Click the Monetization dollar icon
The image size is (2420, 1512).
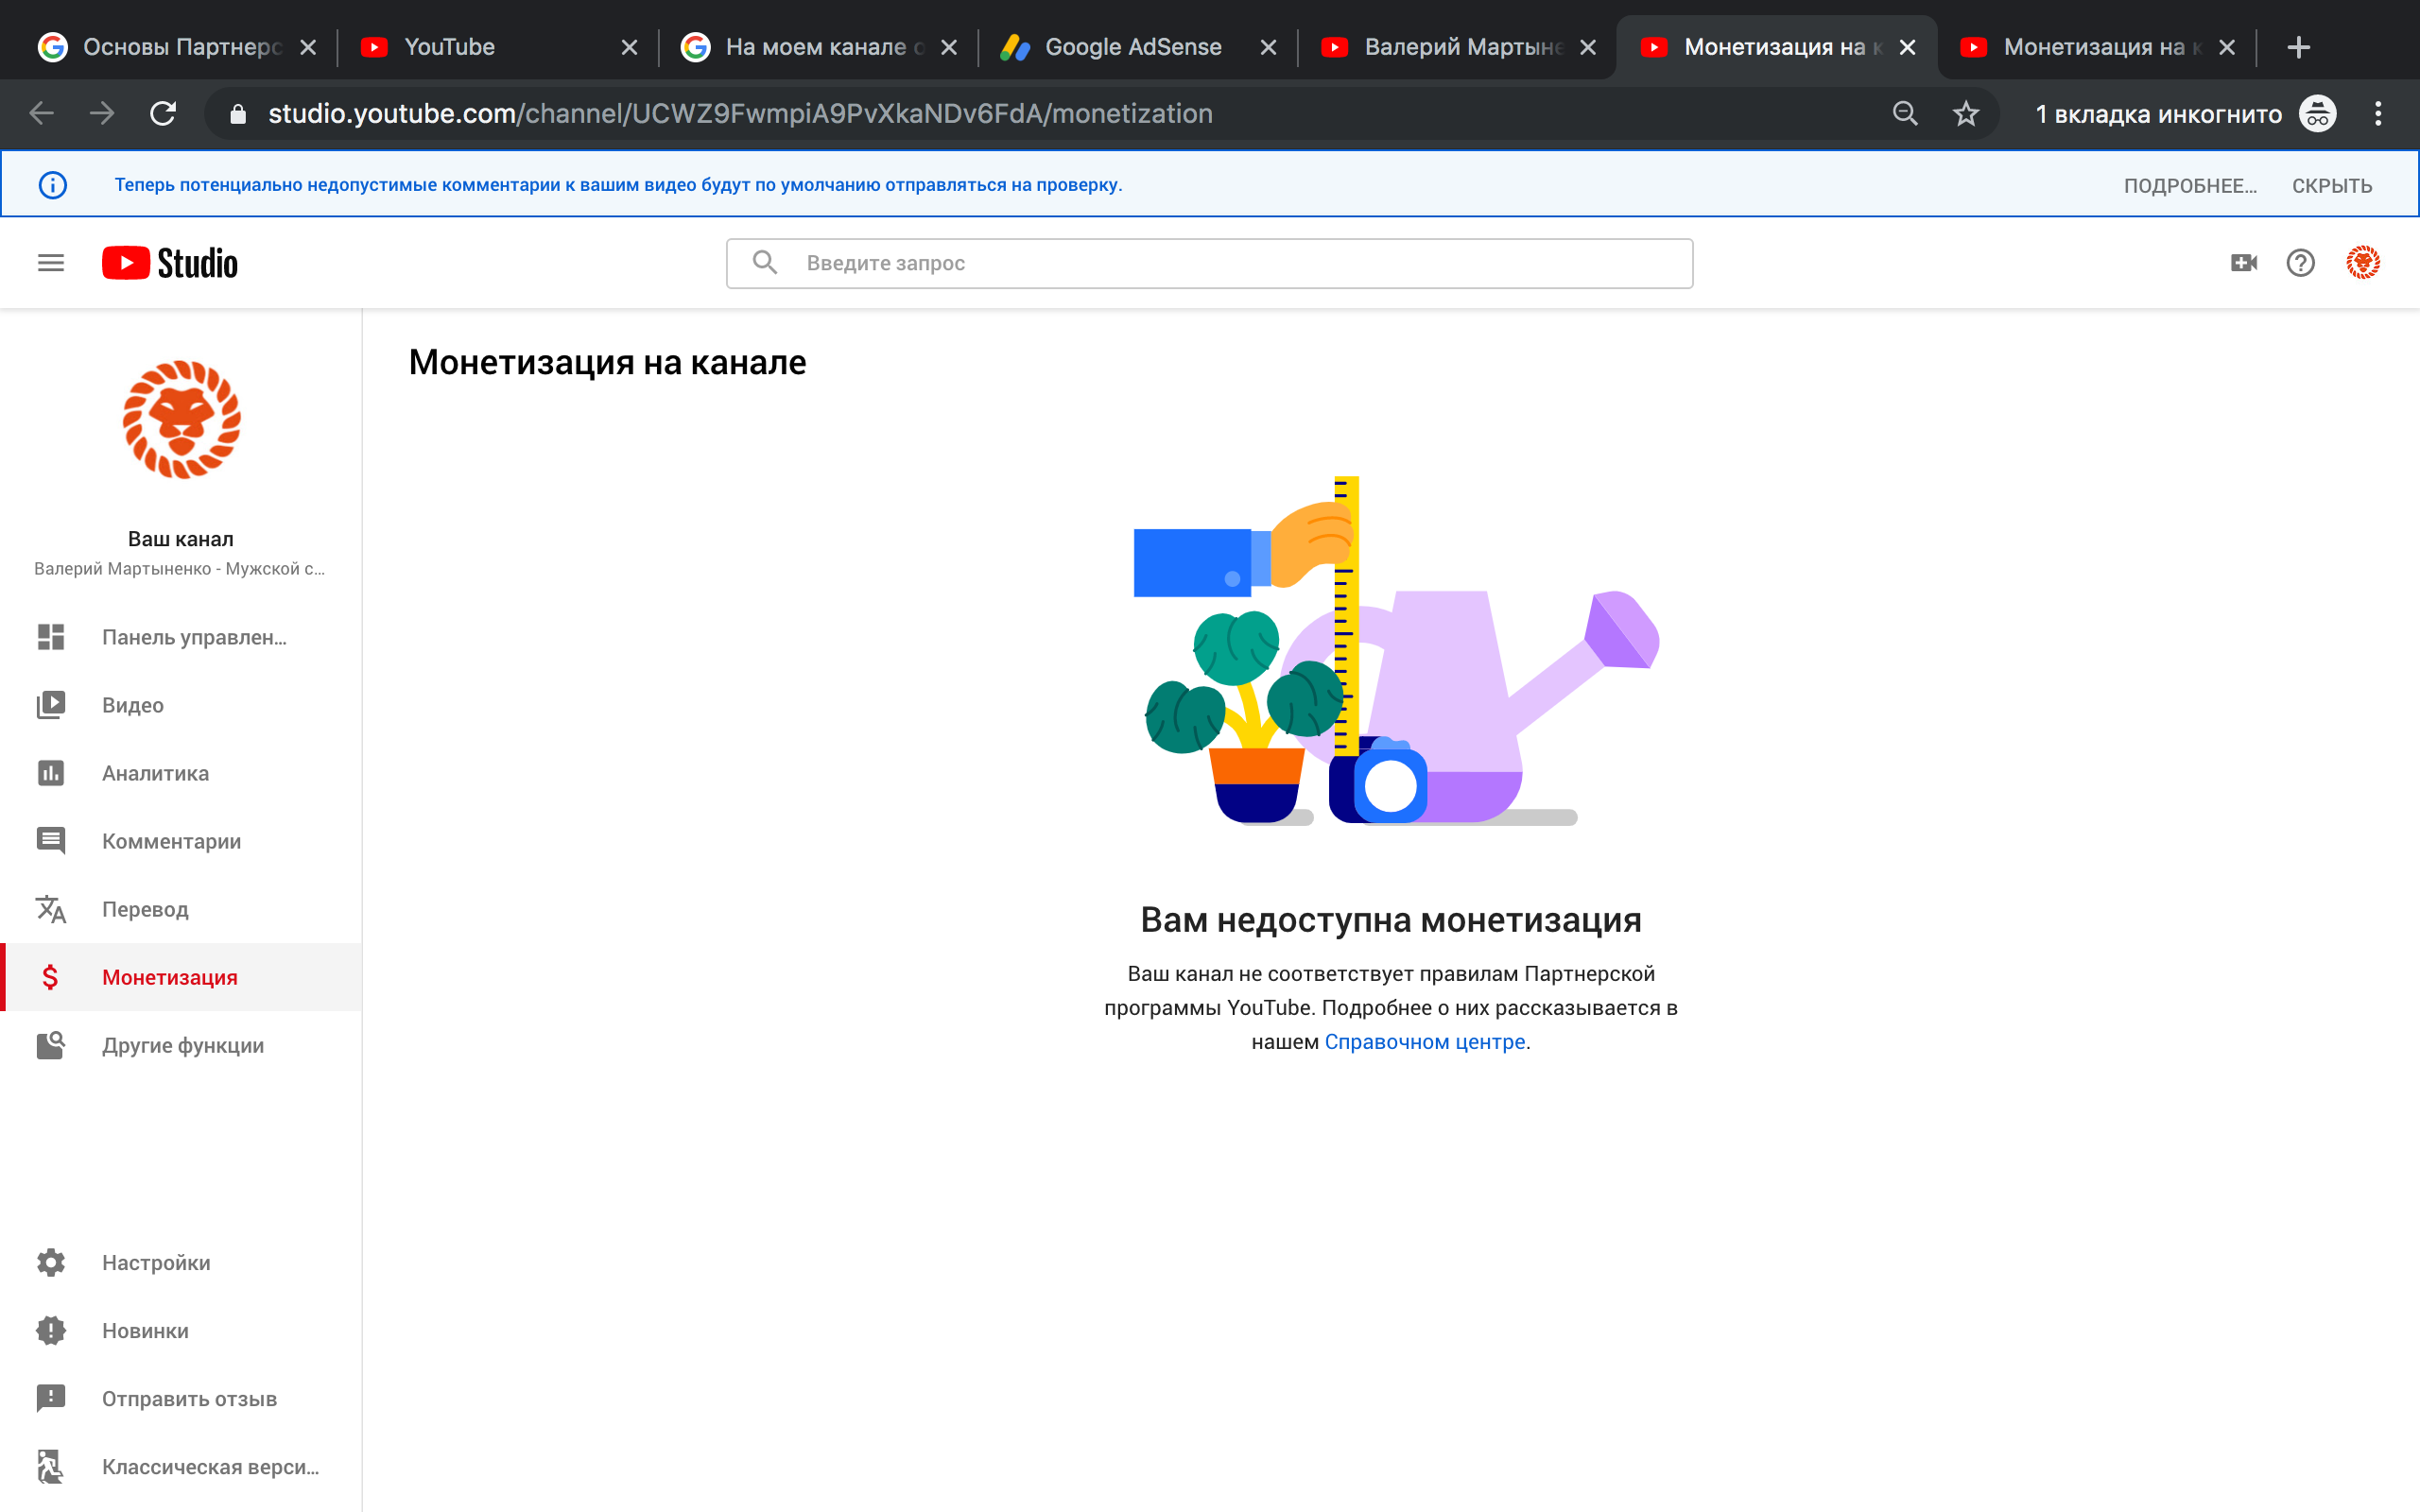click(51, 977)
